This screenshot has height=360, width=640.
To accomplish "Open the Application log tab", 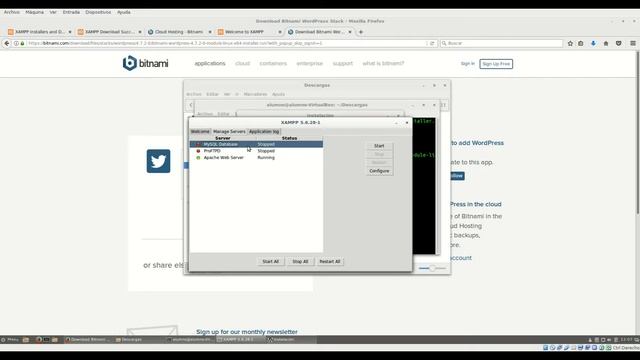I will click(x=264, y=131).
